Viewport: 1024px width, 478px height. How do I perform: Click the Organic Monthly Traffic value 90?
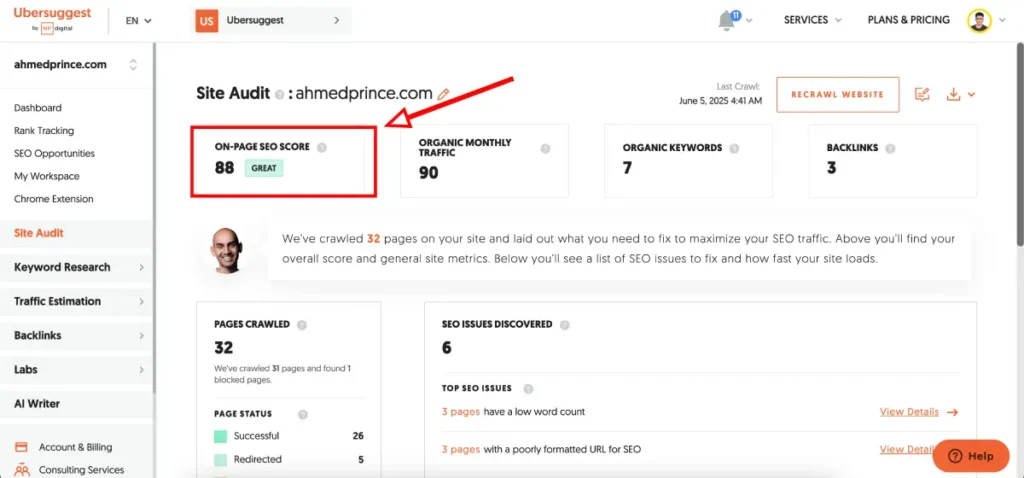[428, 172]
